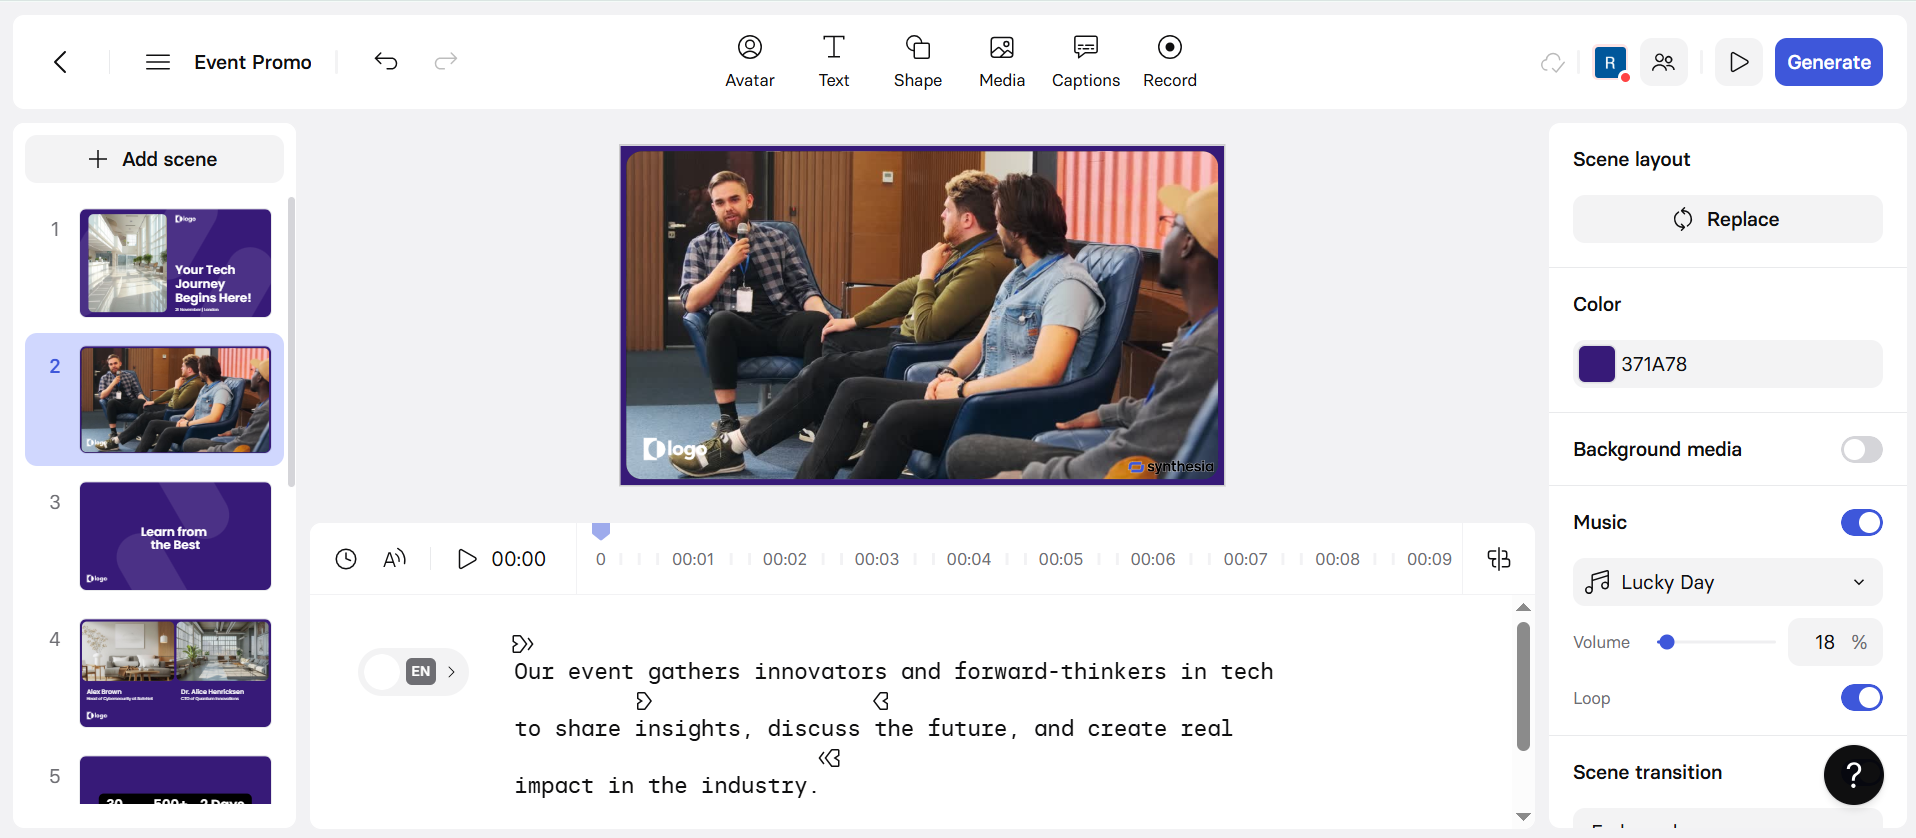Click the marker icon above 'insights'
Screen dimensions: 1916x838
pyautogui.click(x=644, y=701)
